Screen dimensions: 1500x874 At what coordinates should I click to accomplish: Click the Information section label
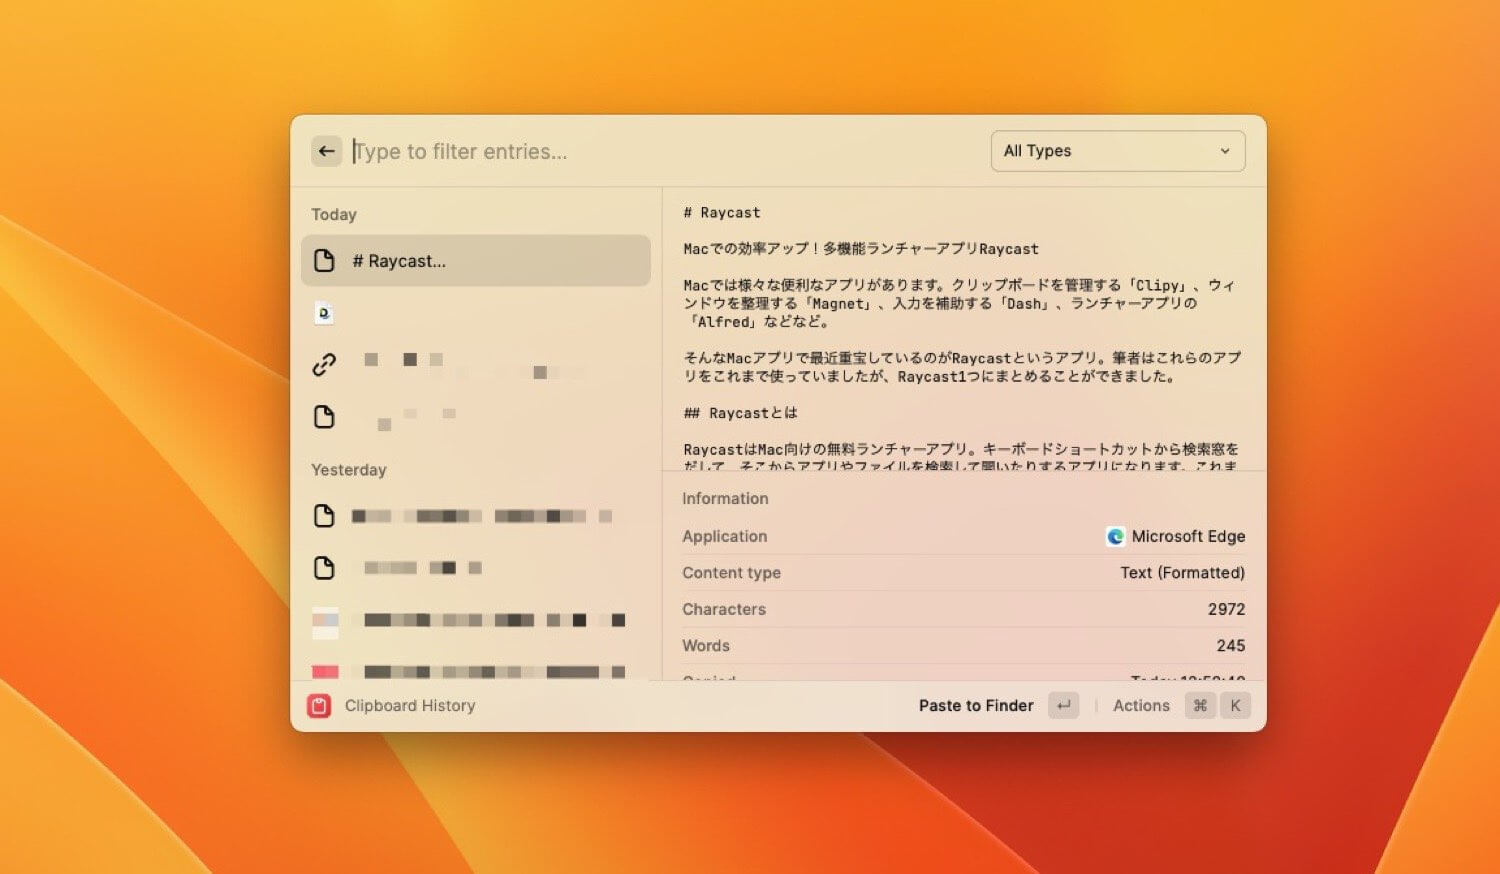(725, 499)
